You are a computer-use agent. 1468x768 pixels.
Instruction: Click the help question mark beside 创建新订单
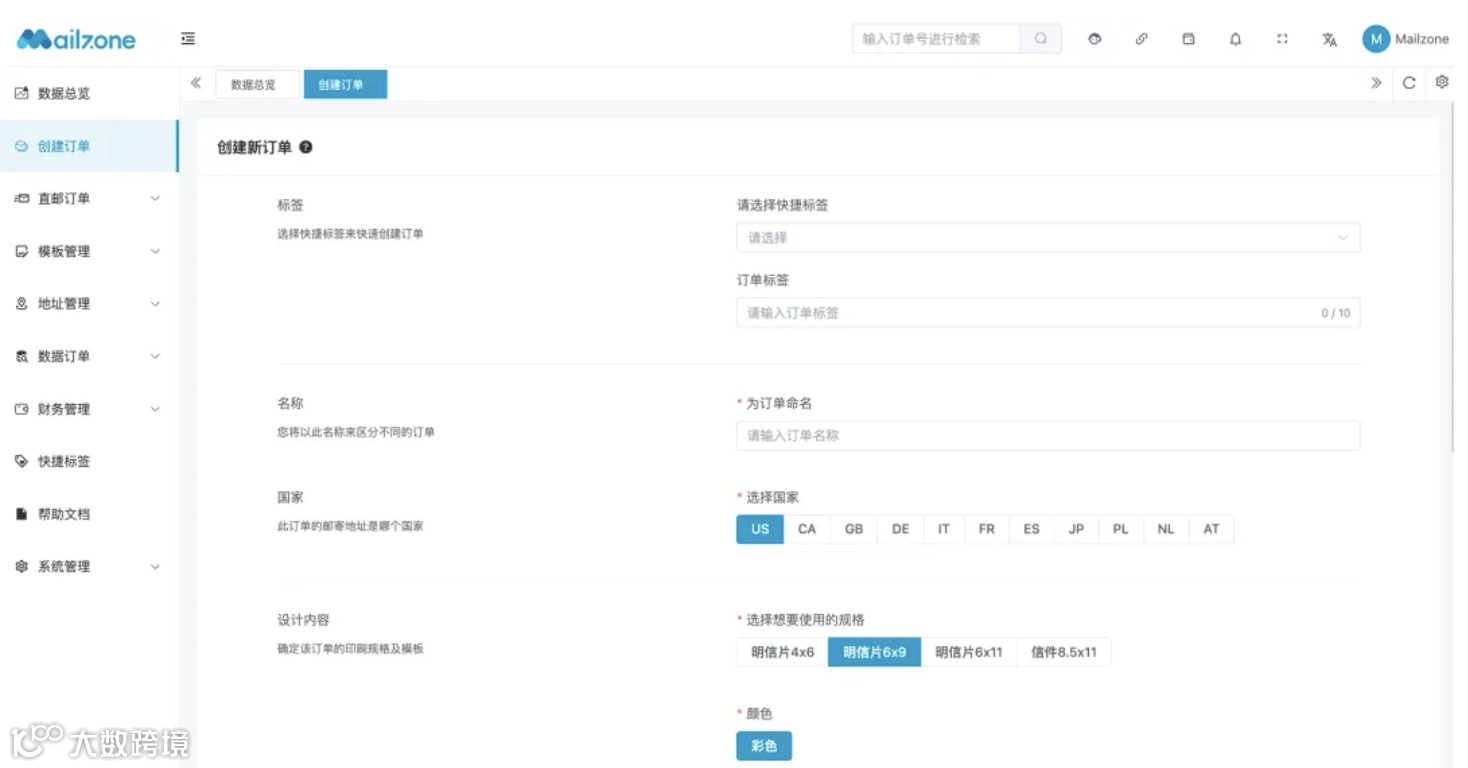coord(306,147)
